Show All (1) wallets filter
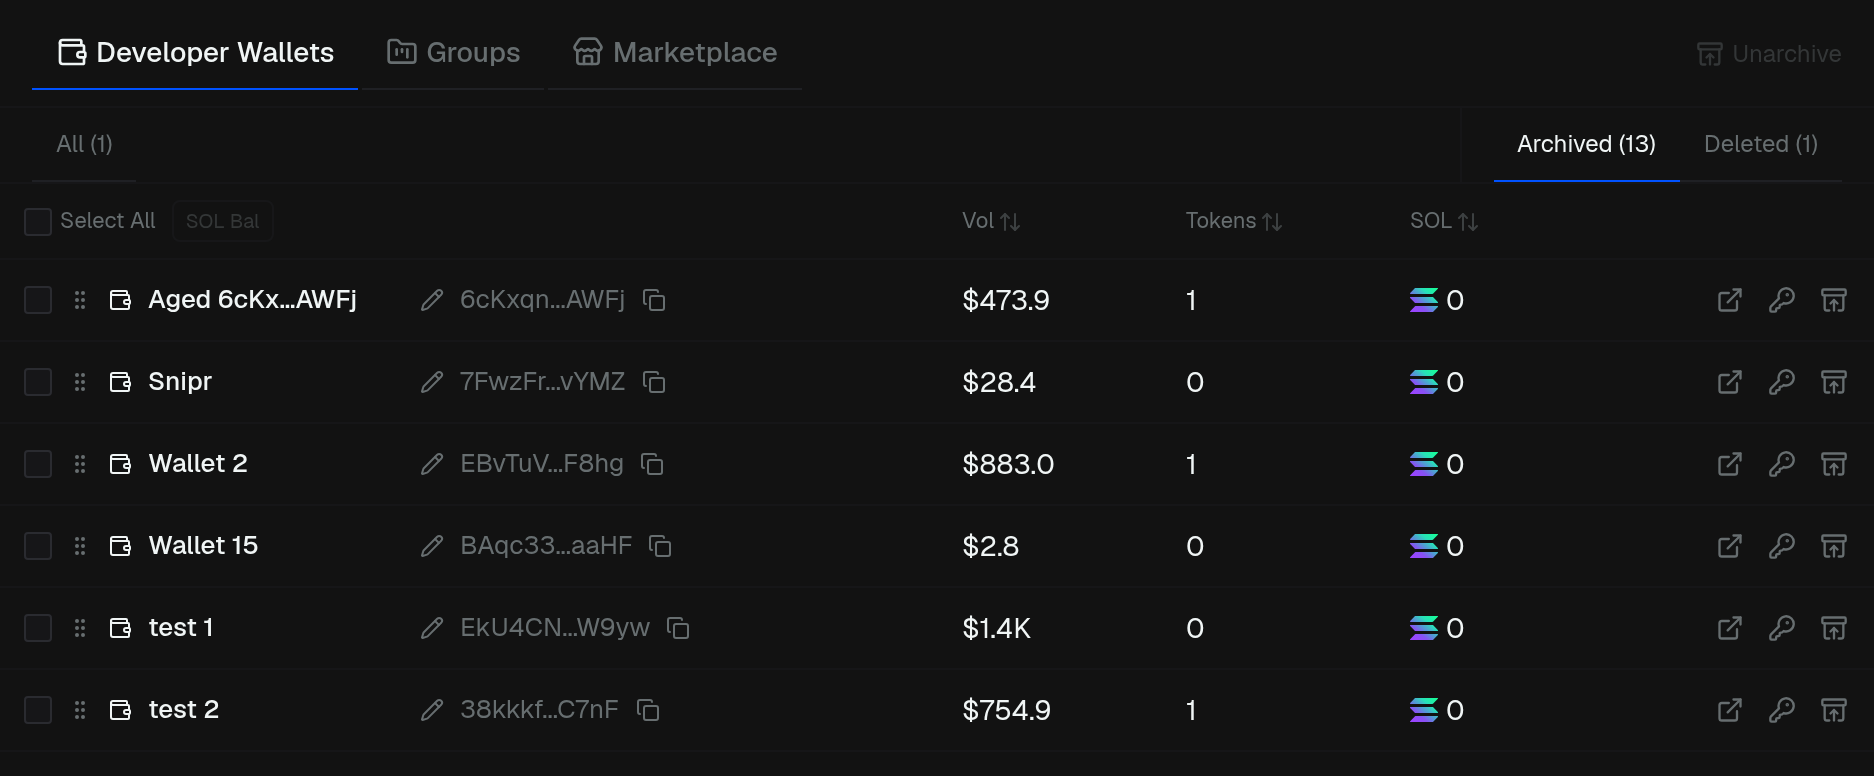The height and width of the screenshot is (776, 1874). point(84,144)
